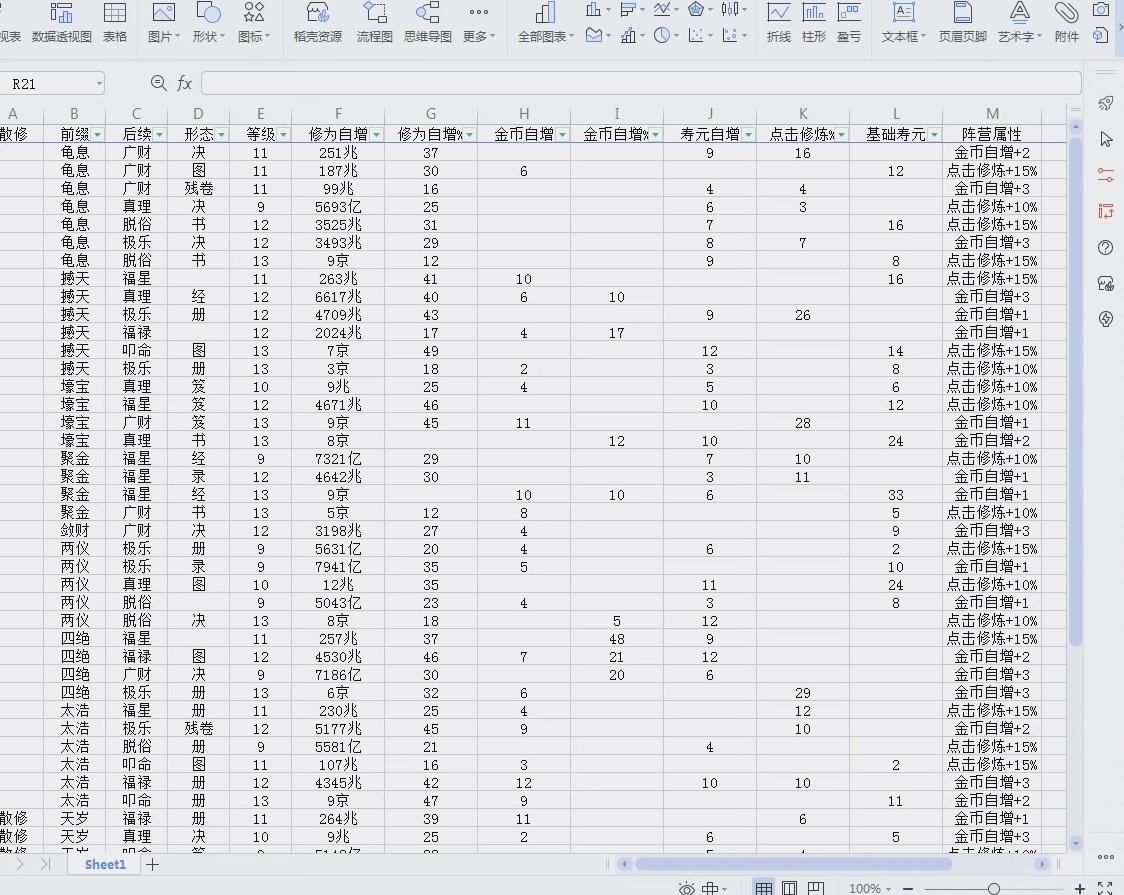Open the filter dropdown for 基础寿元
The image size is (1124, 895).
pos(934,135)
